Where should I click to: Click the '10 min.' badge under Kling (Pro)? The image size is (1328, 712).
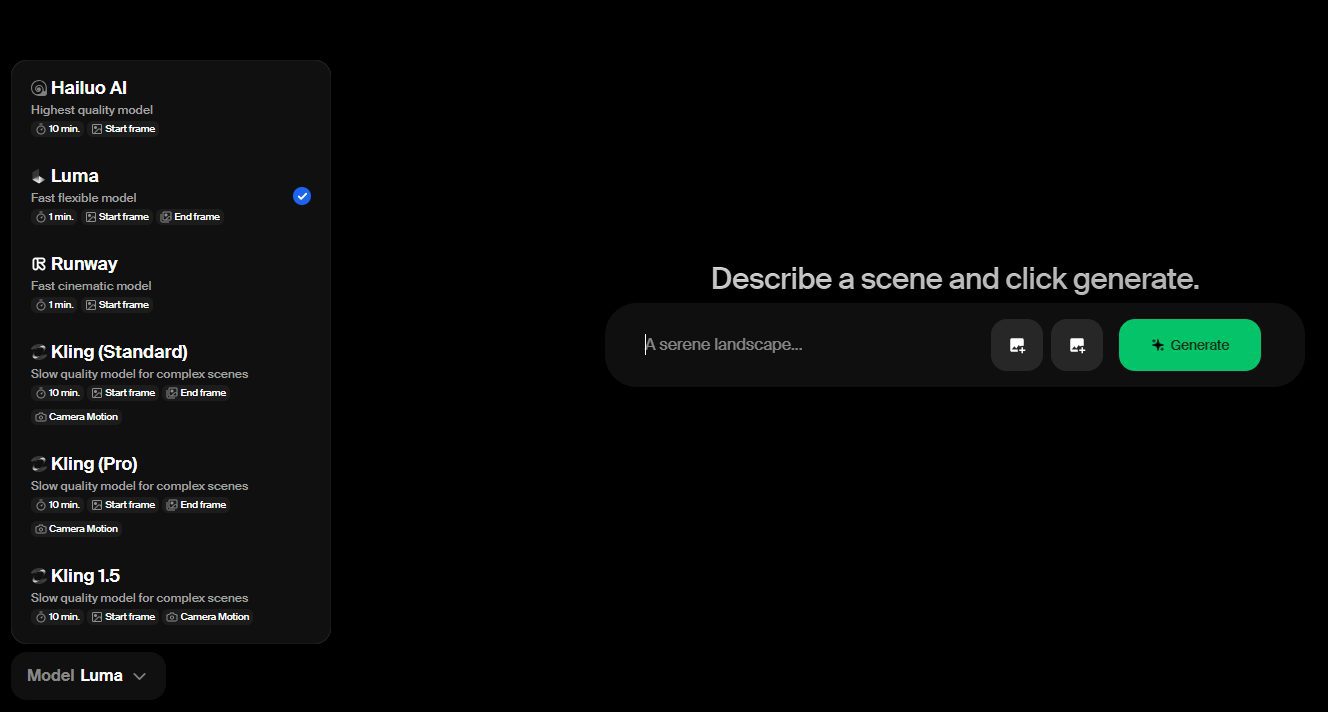point(57,505)
